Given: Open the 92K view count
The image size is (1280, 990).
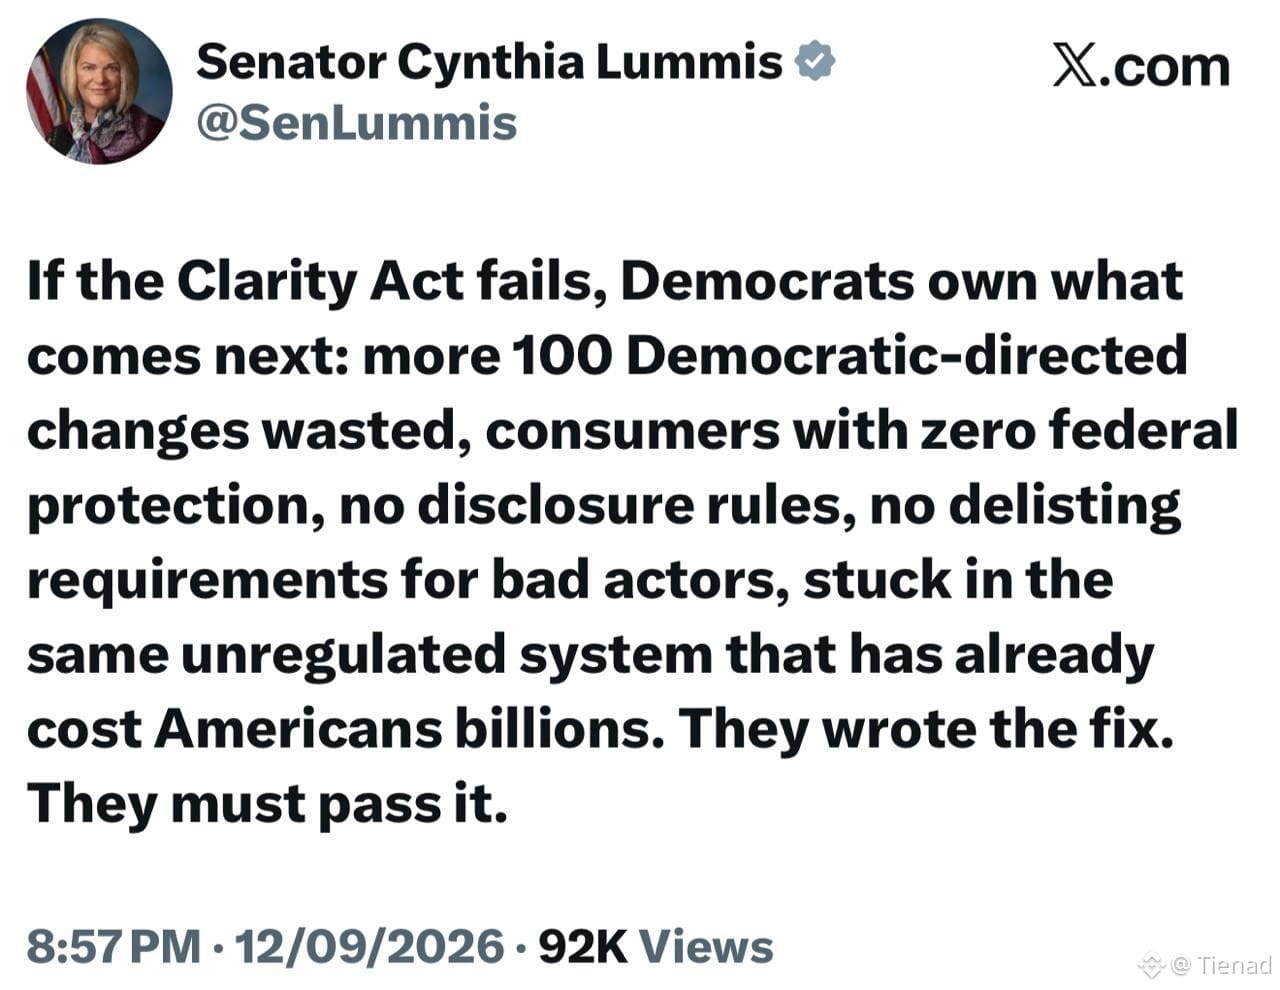Looking at the screenshot, I should (x=582, y=946).
